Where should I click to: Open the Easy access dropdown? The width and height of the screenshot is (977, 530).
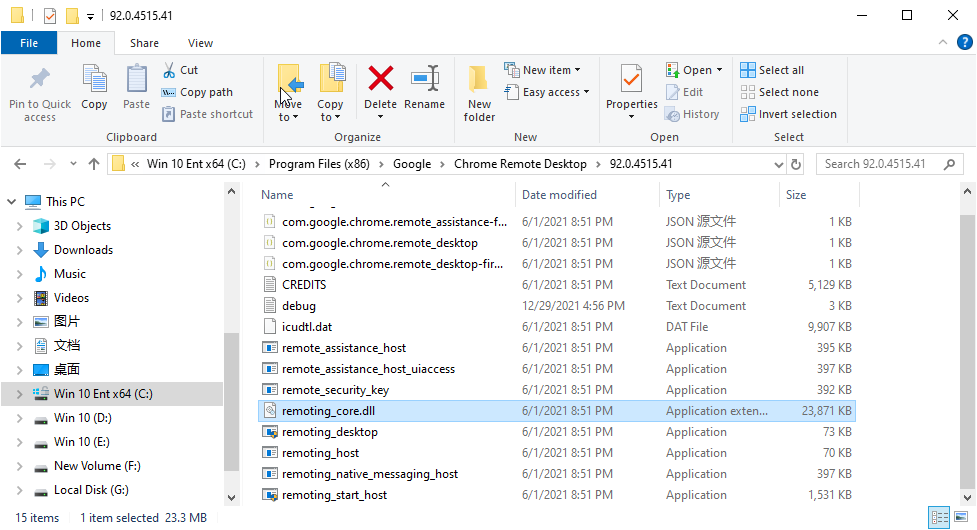(x=547, y=92)
